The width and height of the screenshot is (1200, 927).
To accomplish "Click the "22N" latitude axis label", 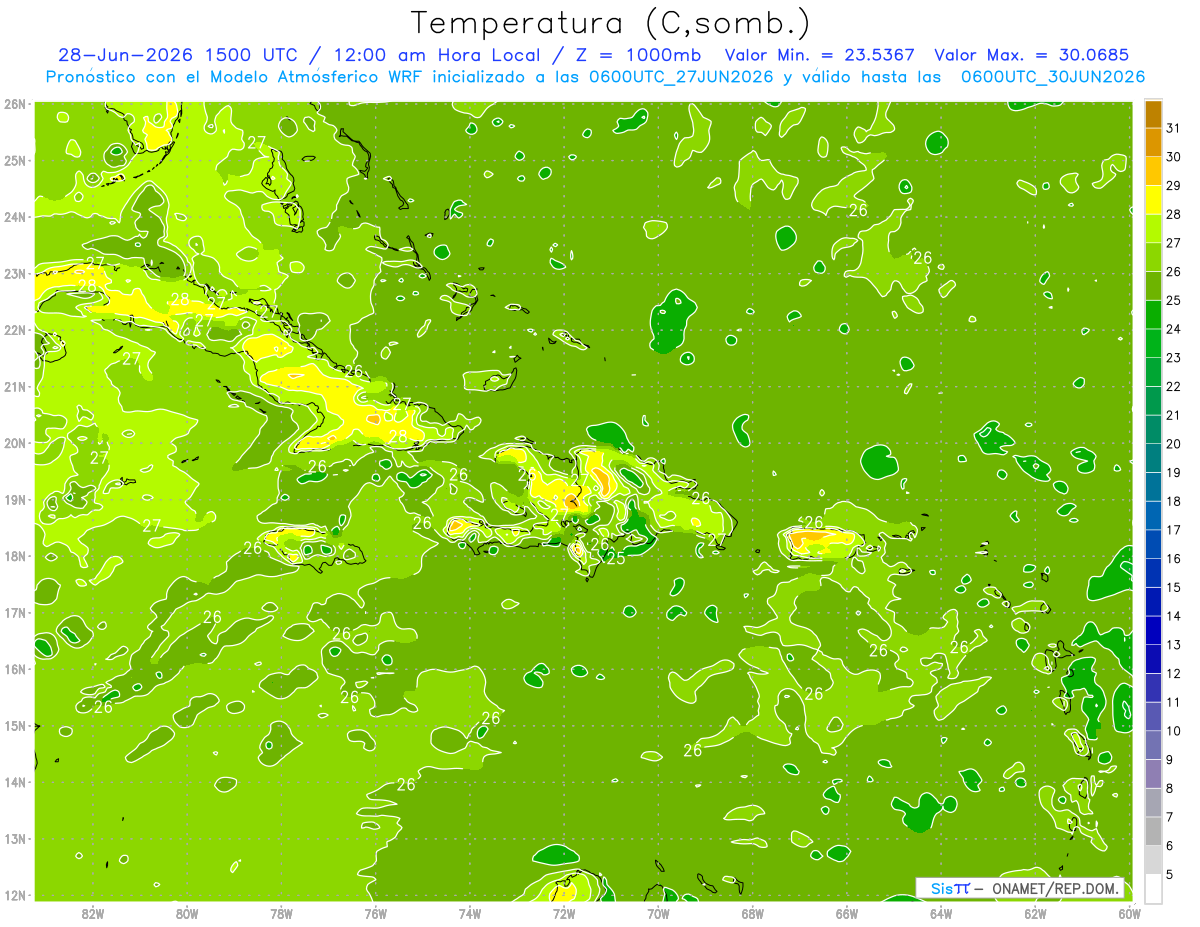I will pos(15,330).
